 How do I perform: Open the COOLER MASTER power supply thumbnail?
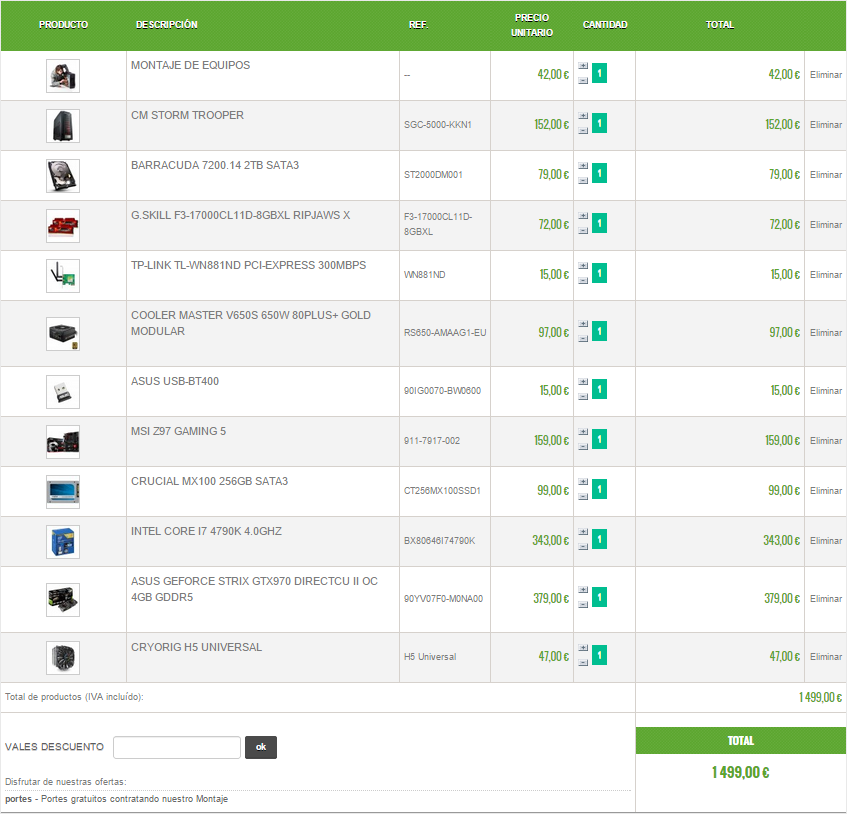[63, 334]
